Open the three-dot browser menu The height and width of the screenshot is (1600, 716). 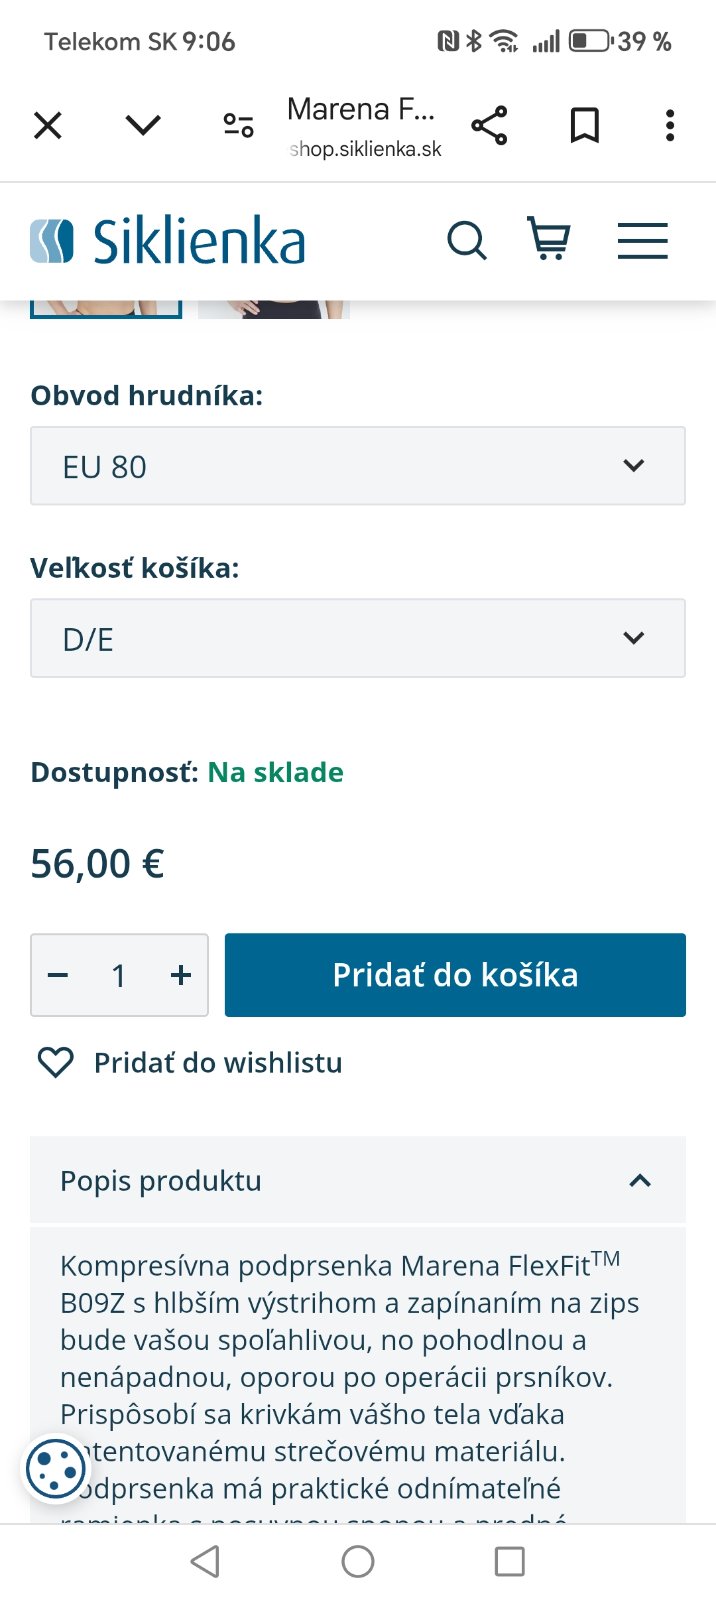coord(670,125)
